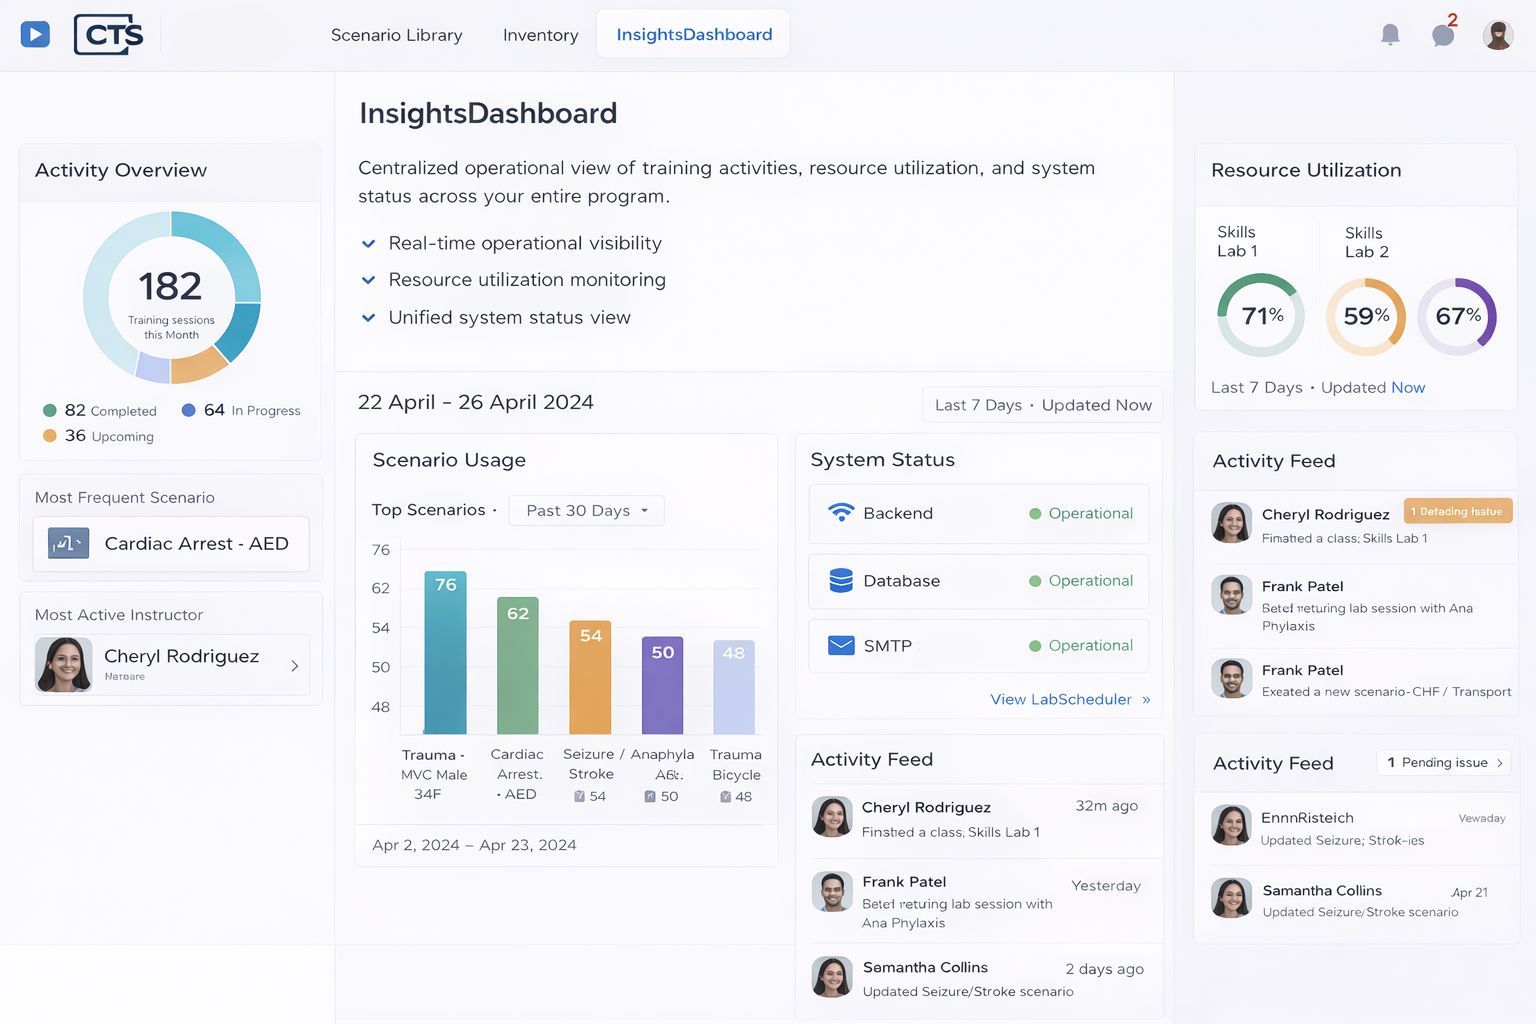Click the small icon beside 48 under Trauma Bicycle
The image size is (1536, 1024).
[725, 797]
